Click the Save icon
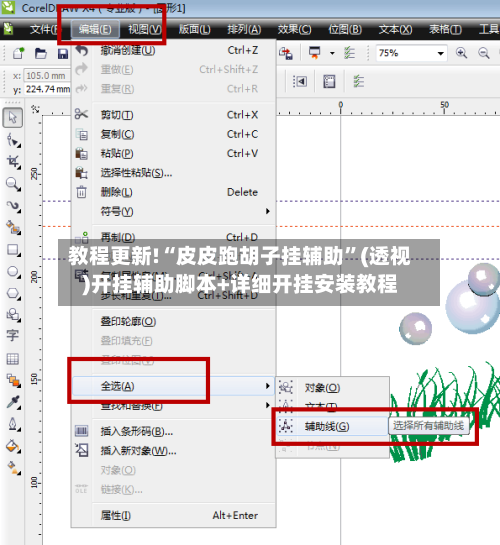Viewport: 500px width, 545px height. pos(63,54)
